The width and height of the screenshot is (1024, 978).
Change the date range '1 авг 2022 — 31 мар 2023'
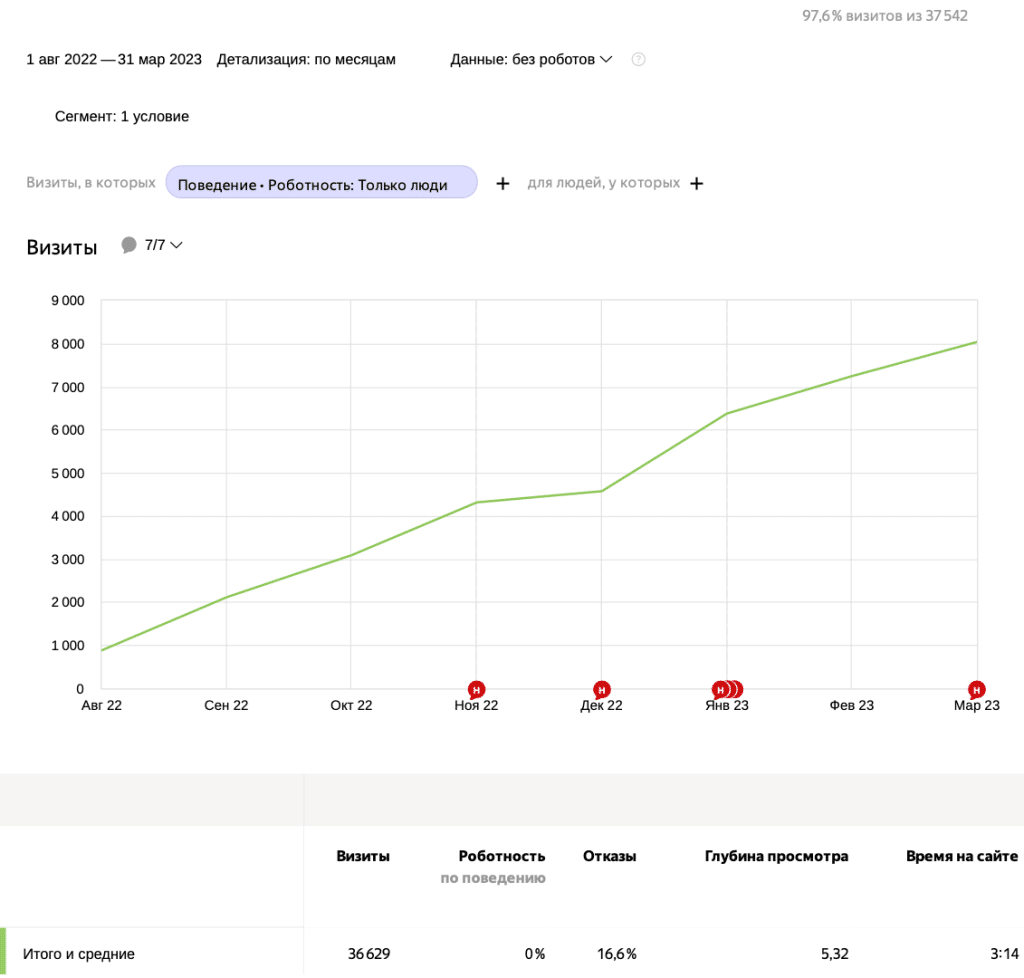pyautogui.click(x=113, y=59)
